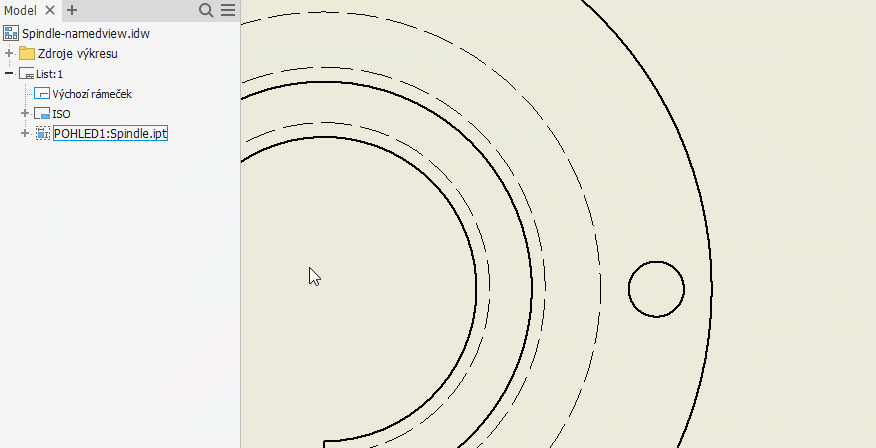The width and height of the screenshot is (876, 448).
Task: Select the POHLED1:Spindle.ipt name field
Action: coord(111,134)
